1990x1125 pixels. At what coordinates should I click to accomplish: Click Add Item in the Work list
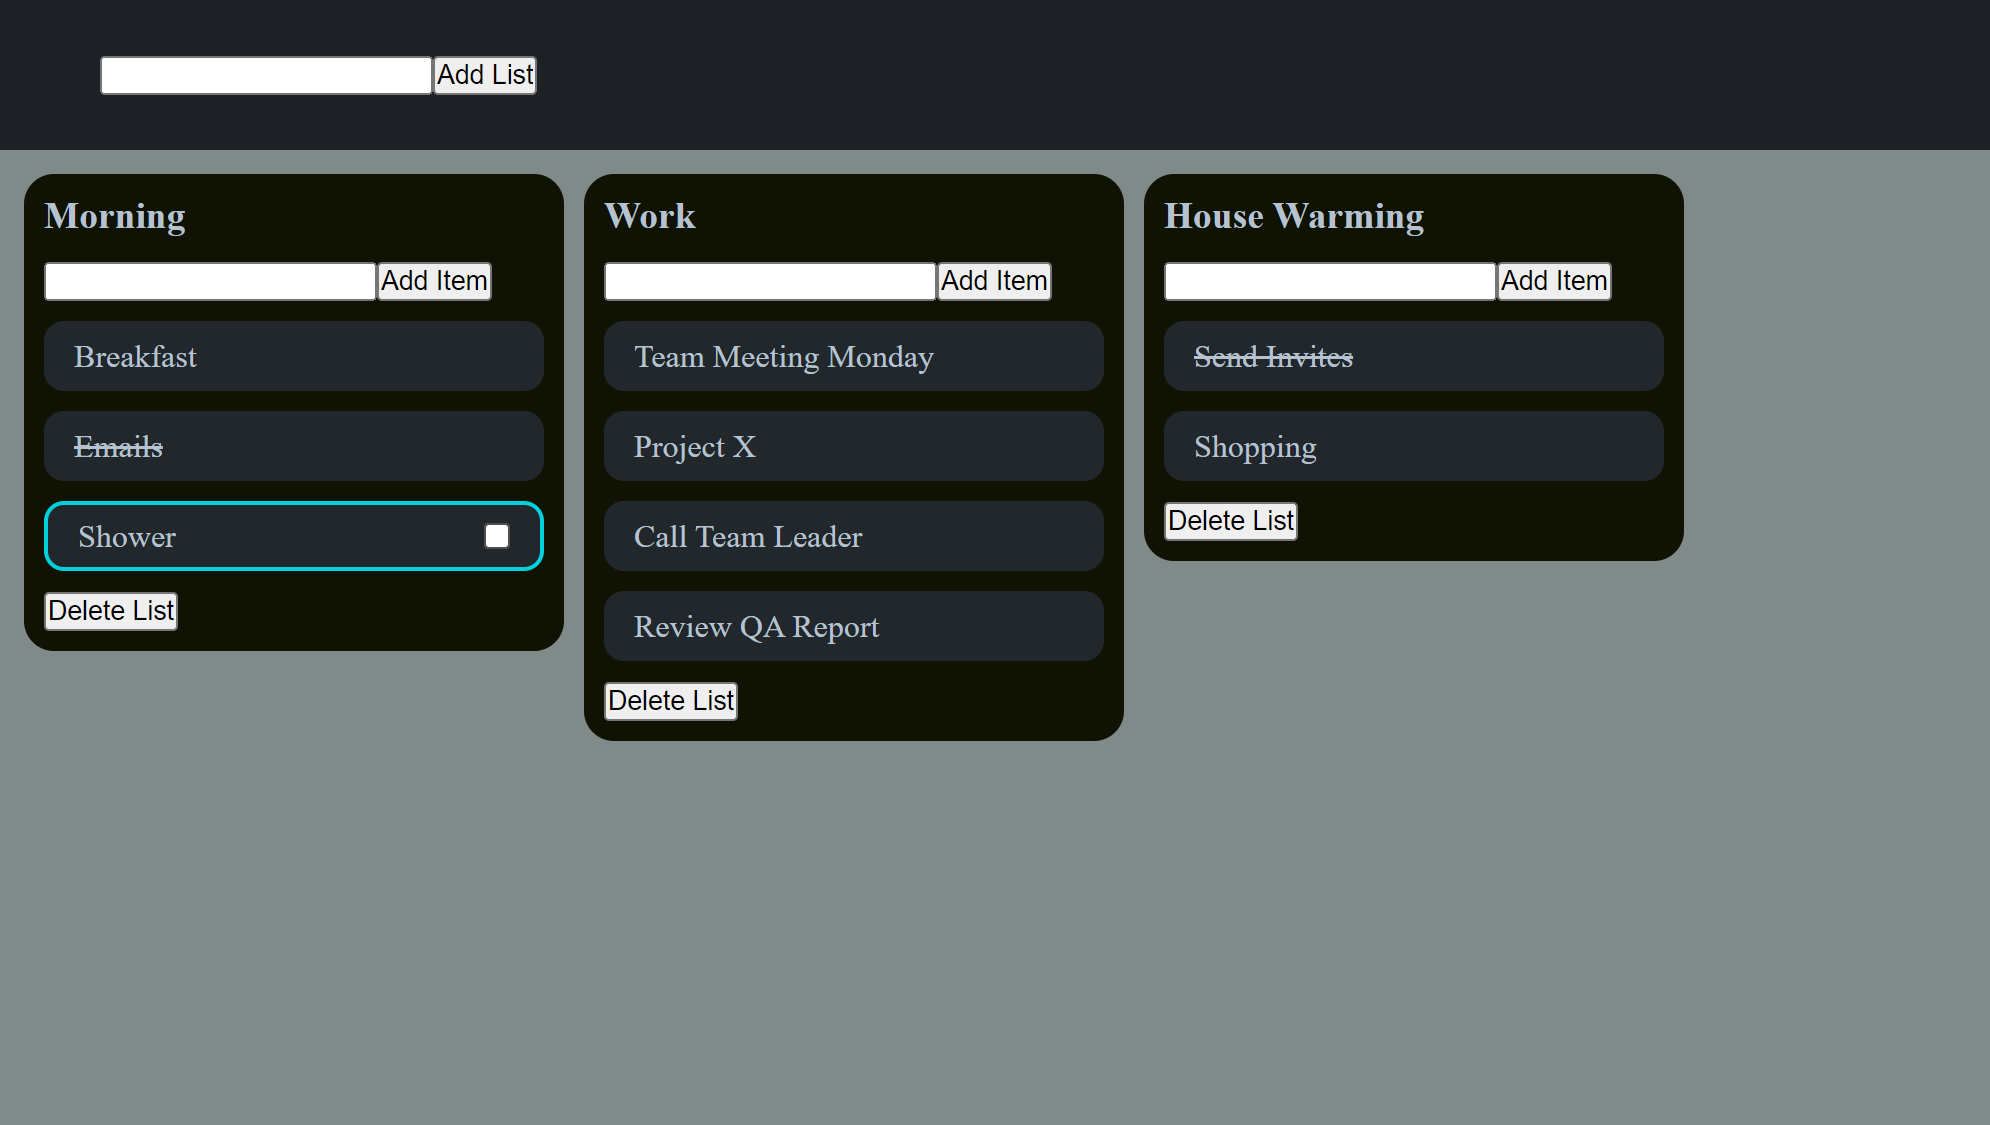coord(993,281)
